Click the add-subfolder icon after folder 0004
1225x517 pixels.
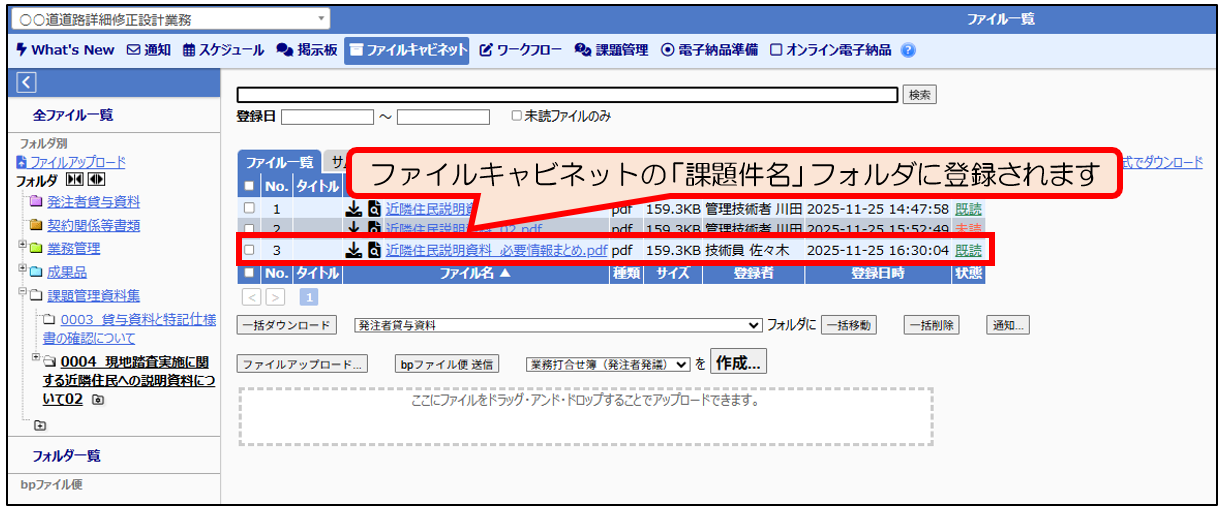98,400
